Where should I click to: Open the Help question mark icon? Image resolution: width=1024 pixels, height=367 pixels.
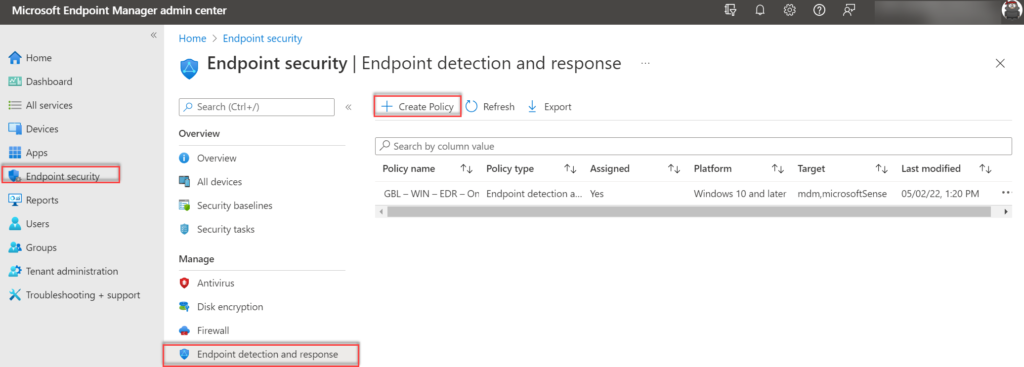[x=820, y=10]
